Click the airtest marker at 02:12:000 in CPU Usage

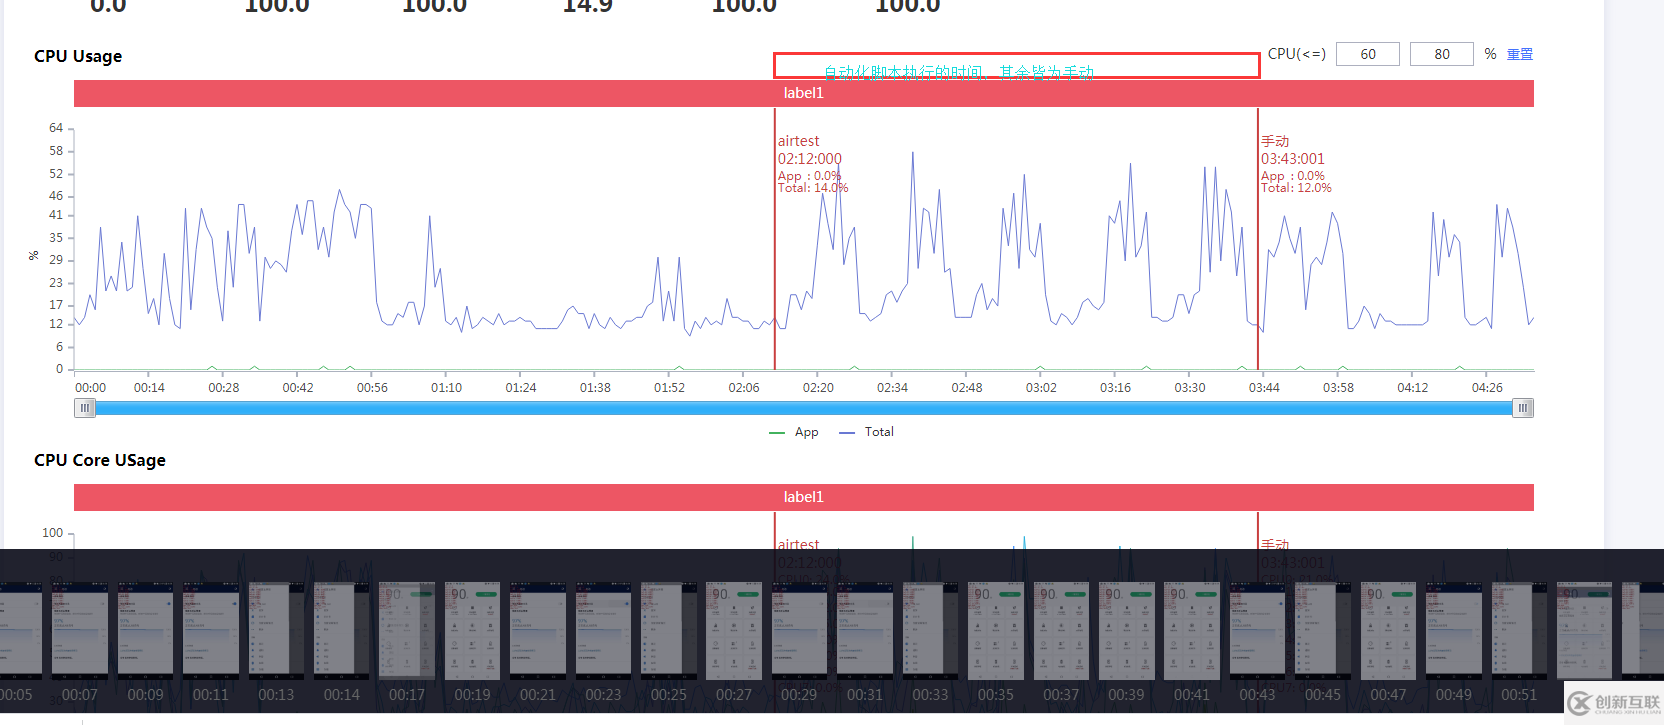[x=810, y=150]
